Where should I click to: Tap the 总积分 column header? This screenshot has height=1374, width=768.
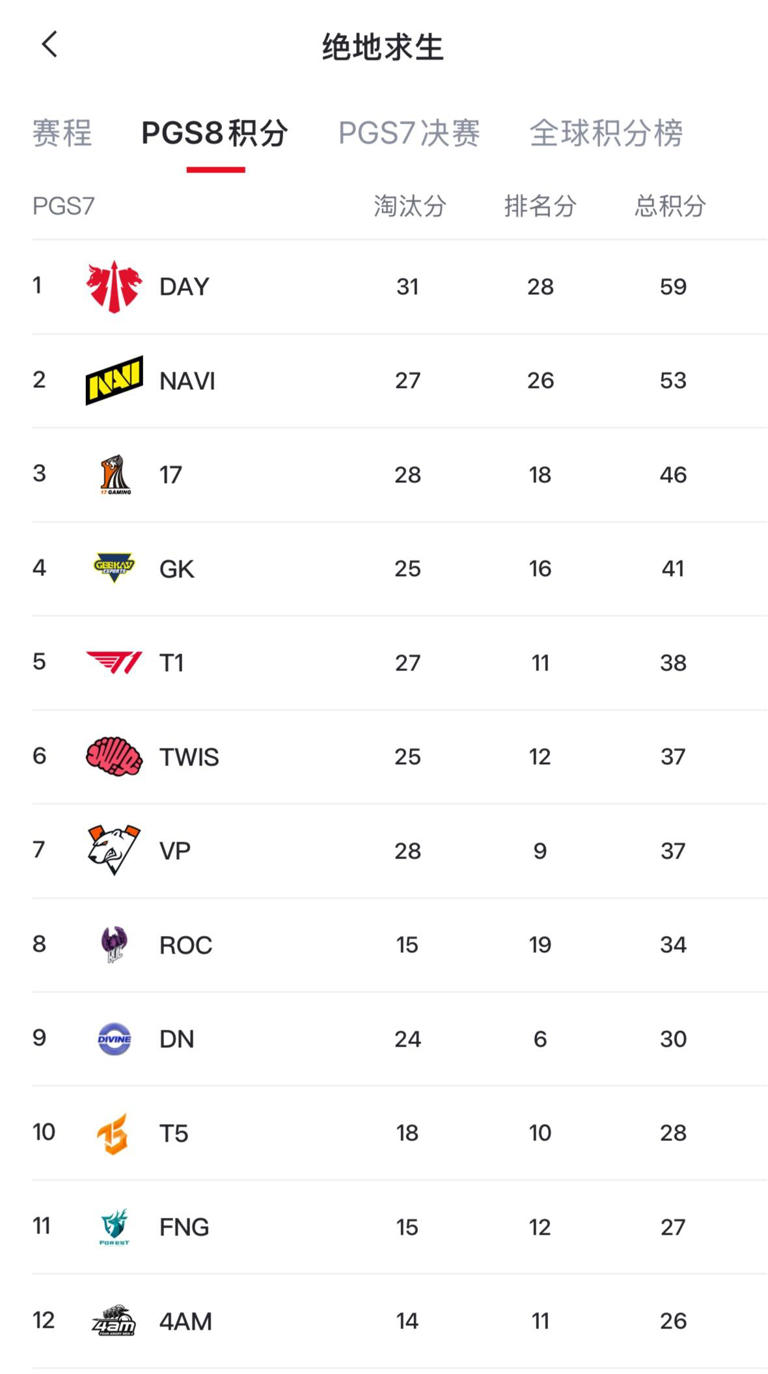671,206
